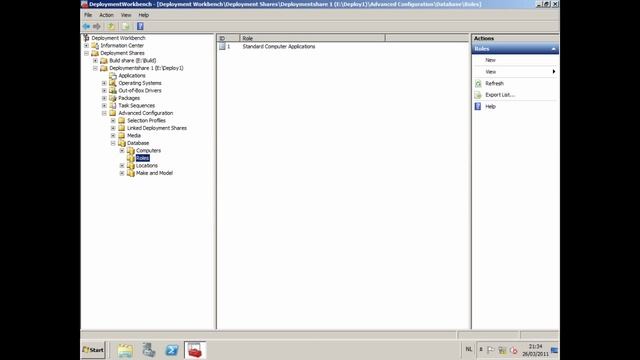Click the Show/Hide console tree toolbar icon
The height and width of the screenshot is (360, 640).
(126, 27)
